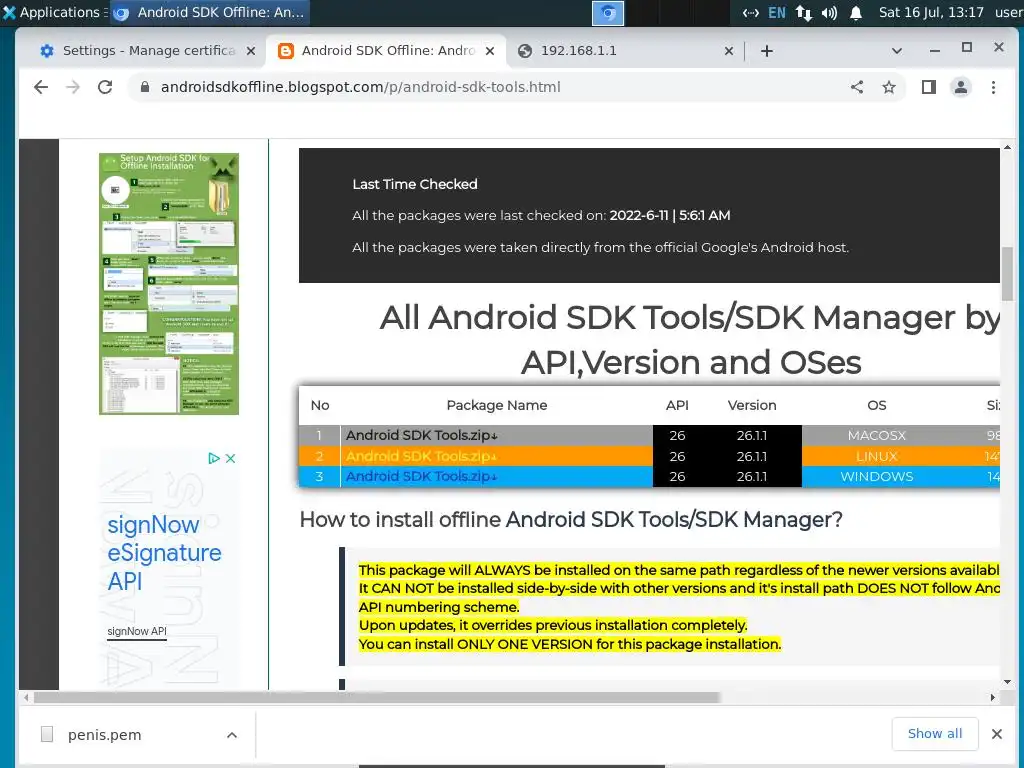Open the signNow eSignature API ad headline
This screenshot has width=1024, height=768.
pyautogui.click(x=165, y=552)
